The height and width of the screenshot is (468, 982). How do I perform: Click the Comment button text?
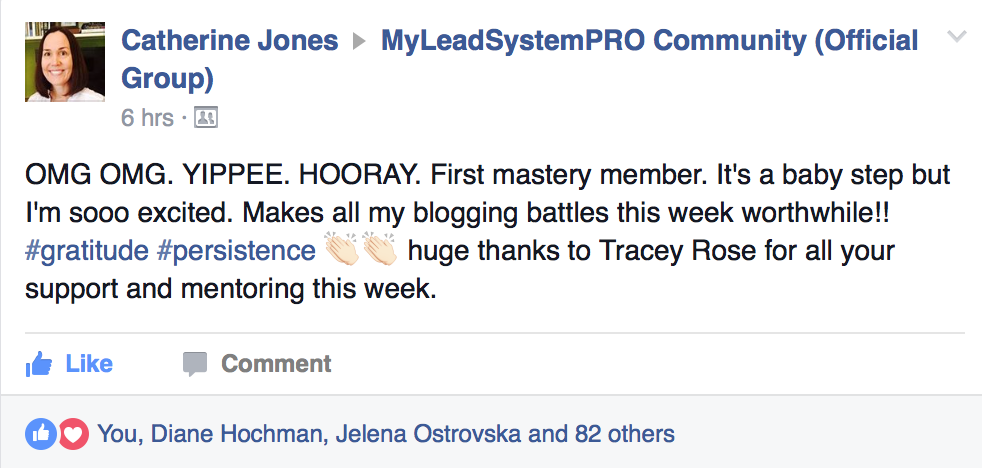pyautogui.click(x=276, y=364)
